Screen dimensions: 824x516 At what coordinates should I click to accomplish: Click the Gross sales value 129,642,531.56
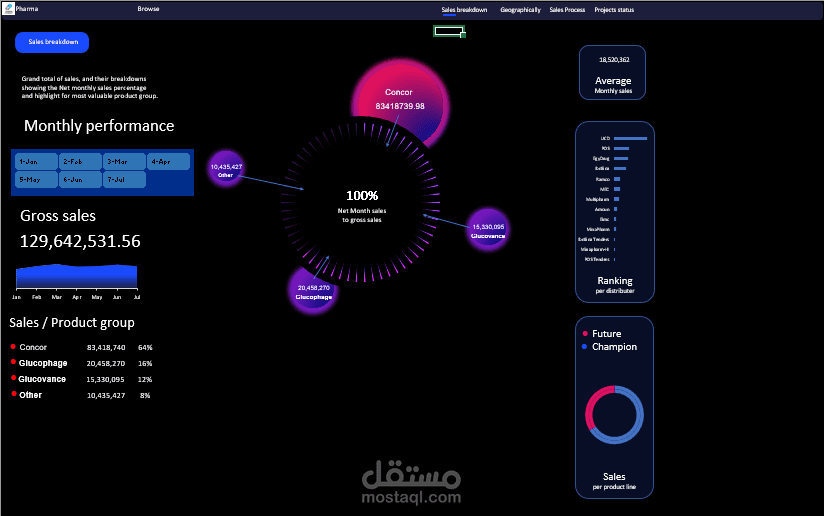tap(80, 241)
